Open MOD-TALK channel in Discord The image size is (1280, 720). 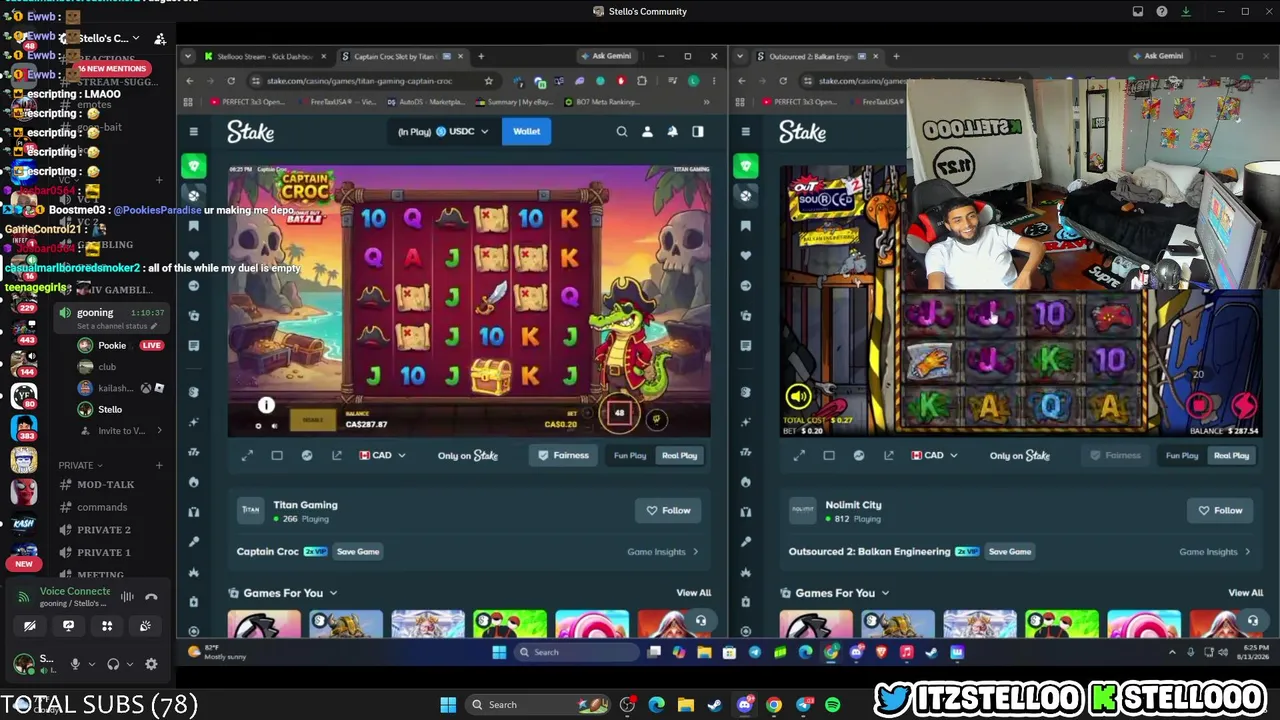pos(104,485)
